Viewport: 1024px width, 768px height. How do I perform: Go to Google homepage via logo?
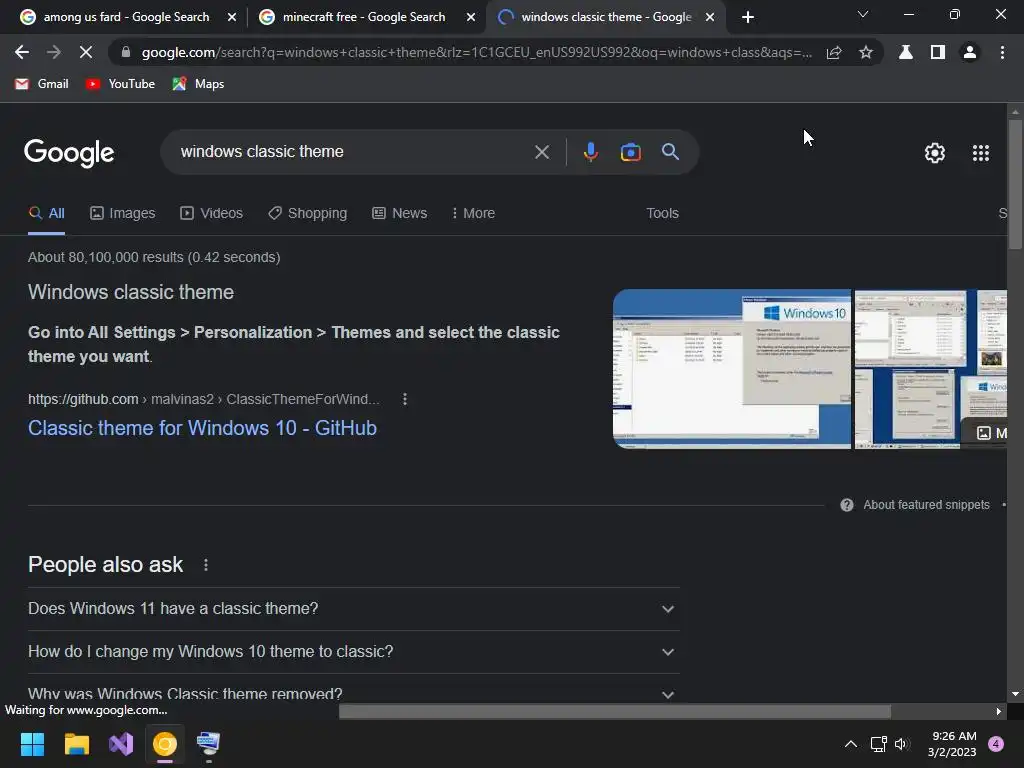[x=69, y=153]
